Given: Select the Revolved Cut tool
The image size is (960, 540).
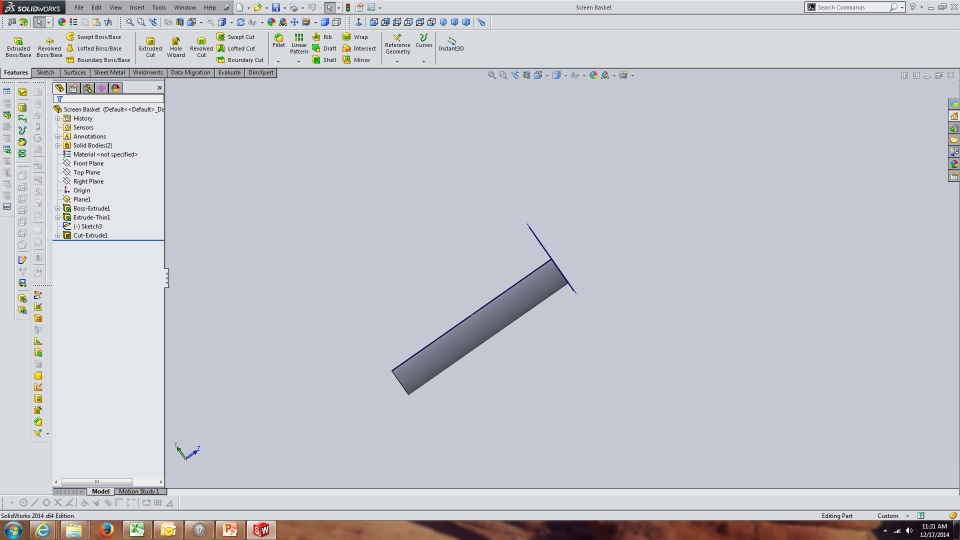Looking at the screenshot, I should [x=201, y=47].
